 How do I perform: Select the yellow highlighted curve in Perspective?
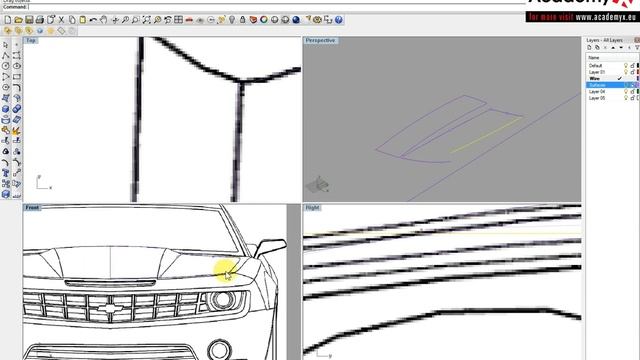(x=486, y=135)
